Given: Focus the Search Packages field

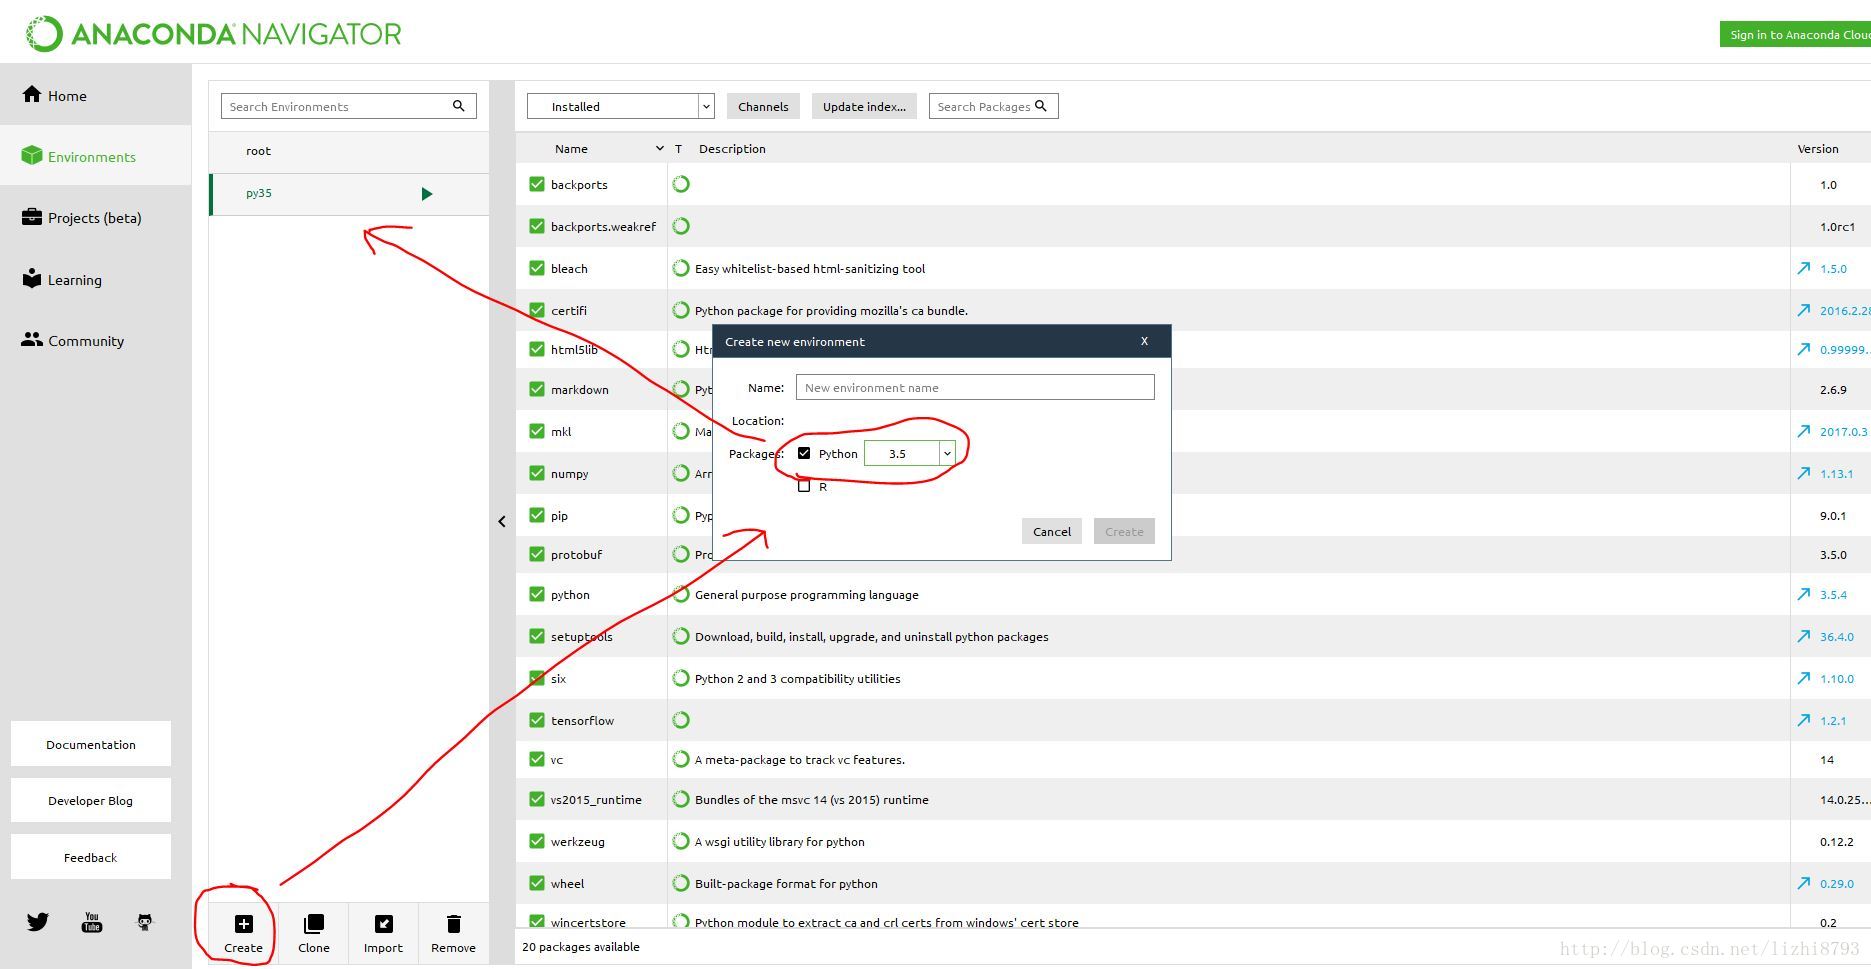Looking at the screenshot, I should (x=993, y=106).
